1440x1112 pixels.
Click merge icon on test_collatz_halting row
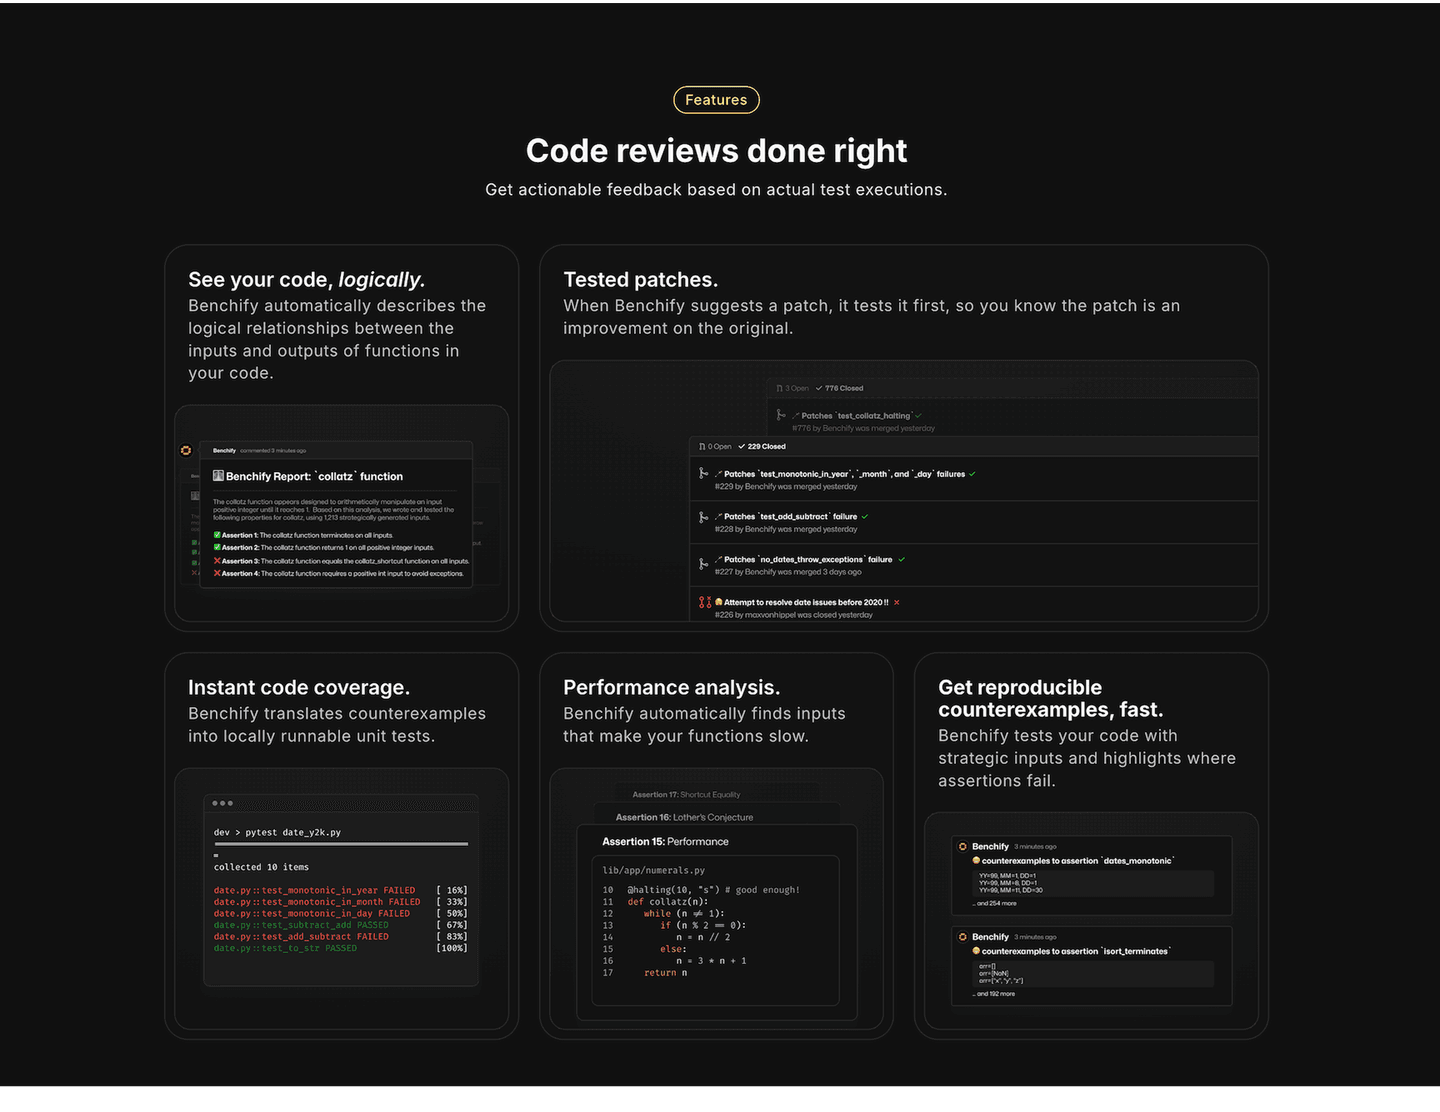click(781, 415)
